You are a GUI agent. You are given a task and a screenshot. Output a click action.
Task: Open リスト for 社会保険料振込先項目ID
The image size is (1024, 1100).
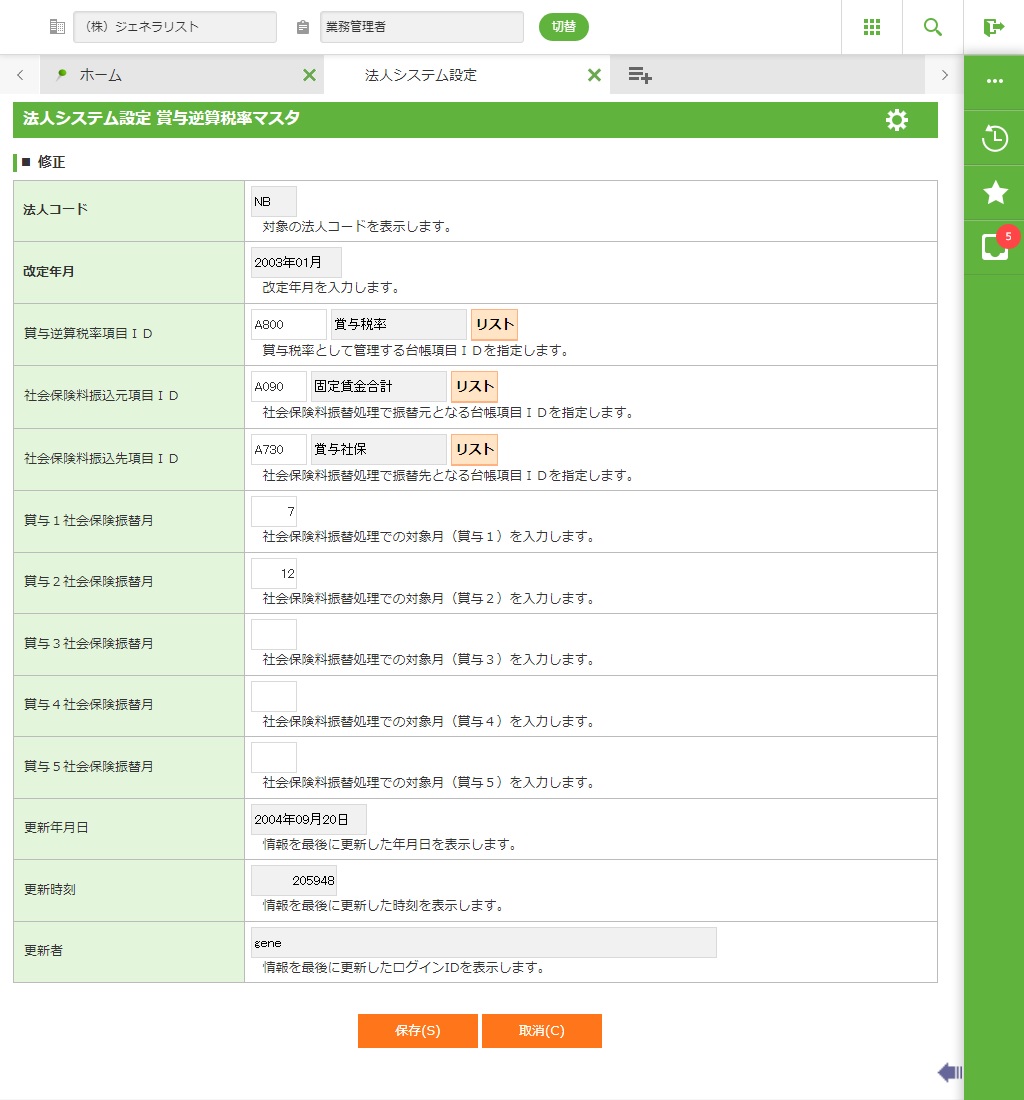(x=474, y=449)
